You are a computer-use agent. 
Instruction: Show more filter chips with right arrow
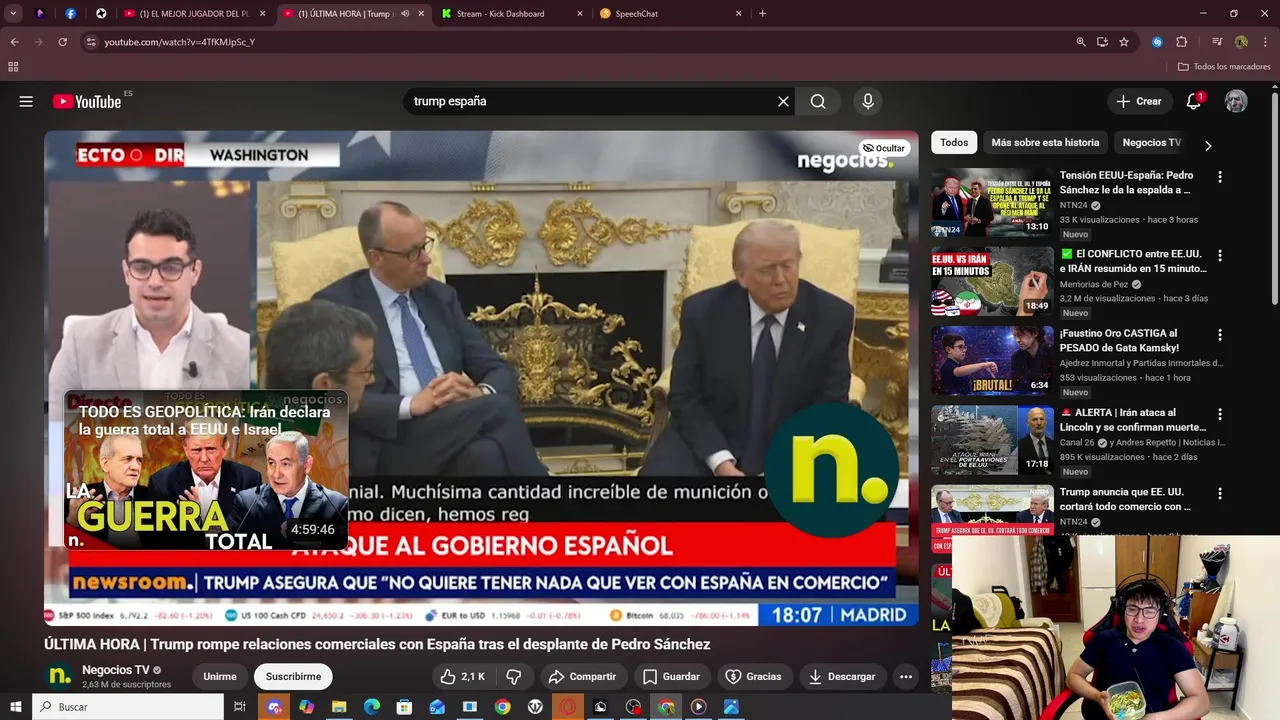click(x=1208, y=145)
